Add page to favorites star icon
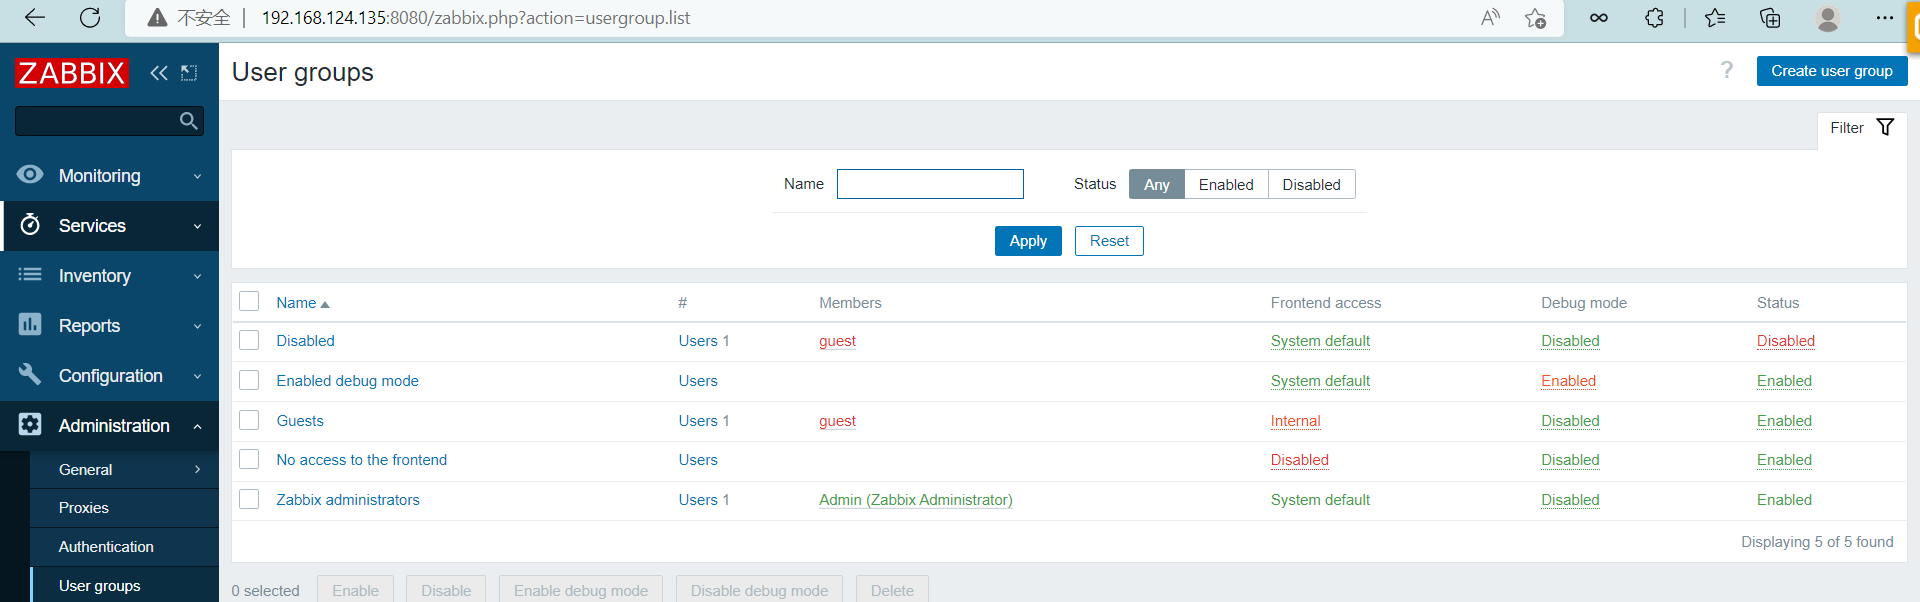 1536,18
